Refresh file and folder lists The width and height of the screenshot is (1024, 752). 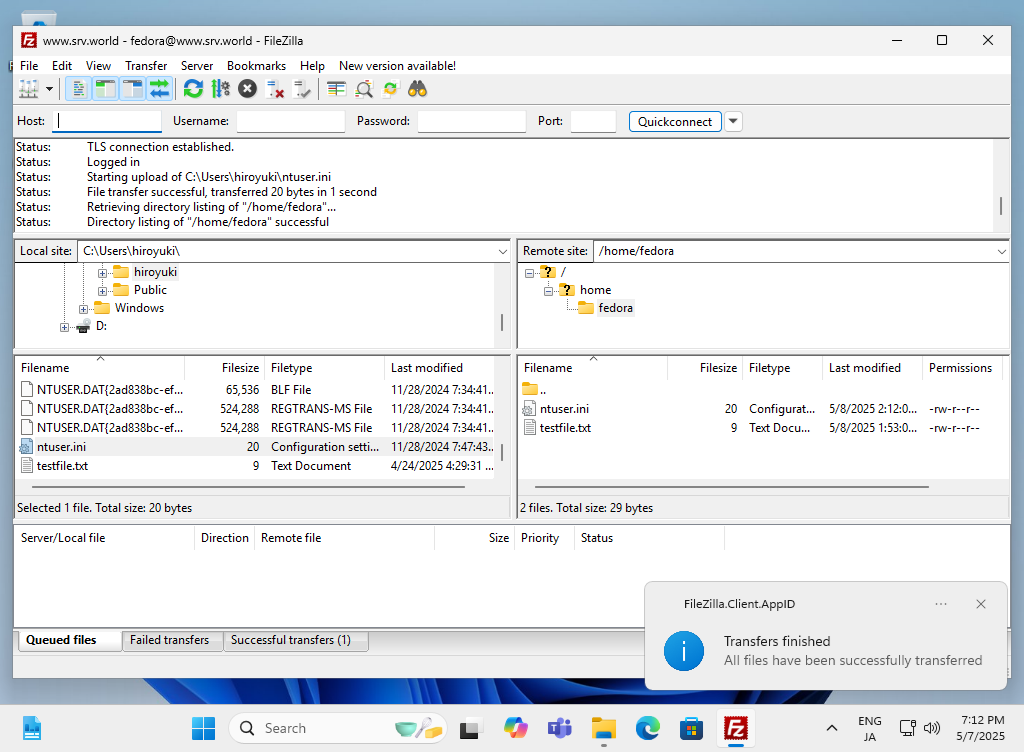(x=193, y=89)
